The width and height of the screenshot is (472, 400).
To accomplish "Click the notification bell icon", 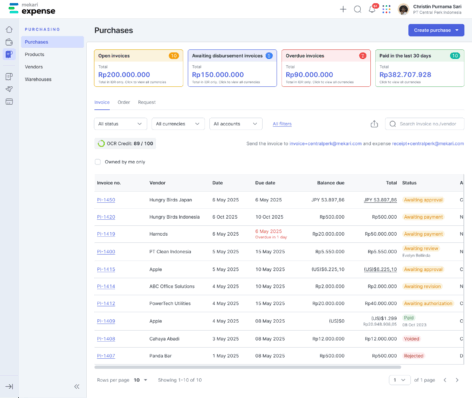I will tap(372, 9).
